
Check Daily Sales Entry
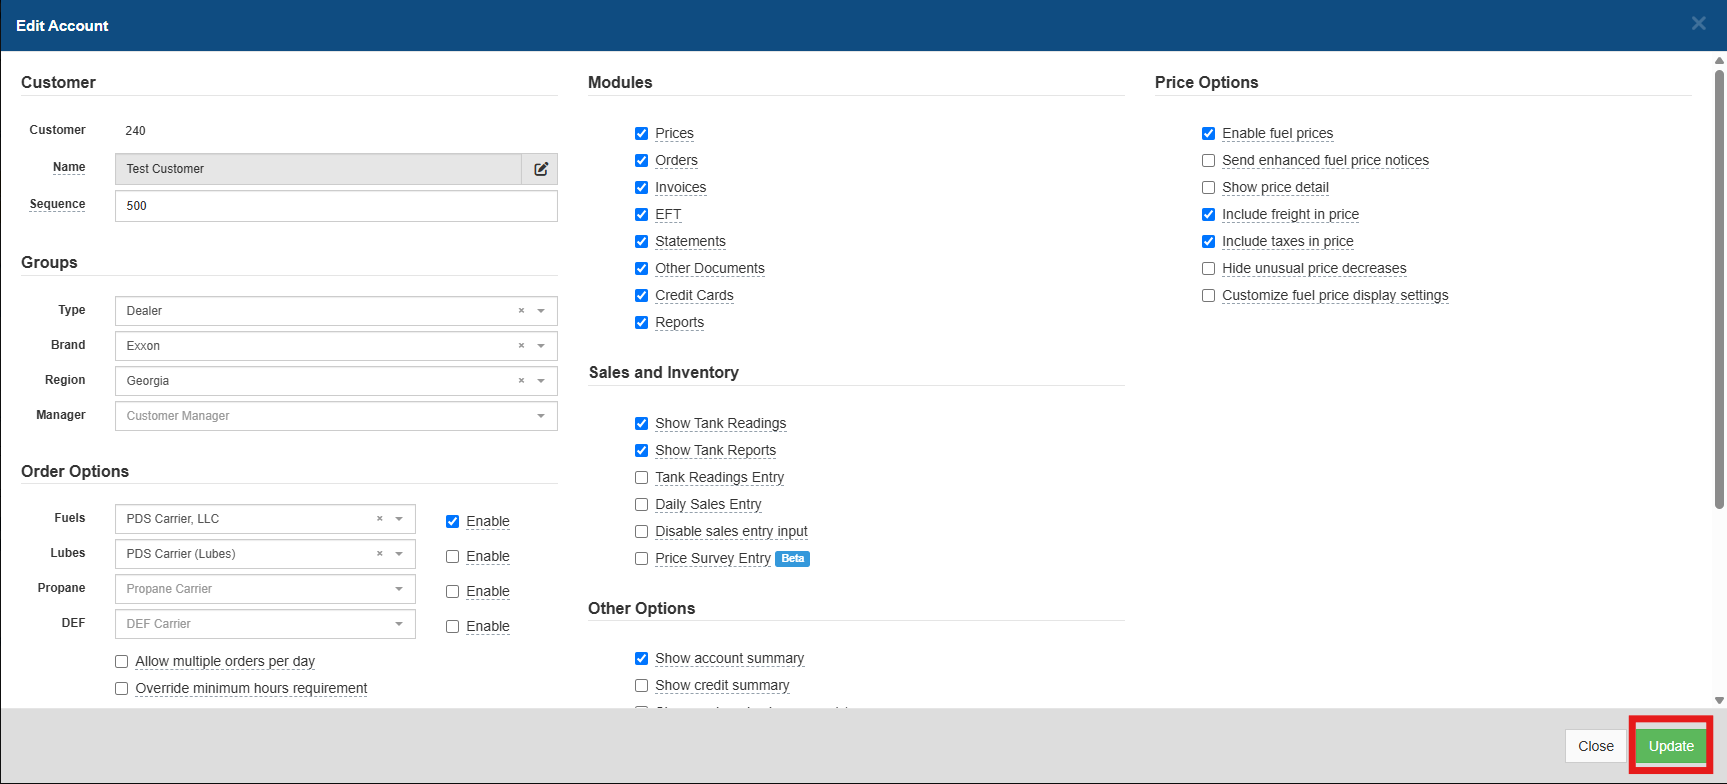[641, 505]
